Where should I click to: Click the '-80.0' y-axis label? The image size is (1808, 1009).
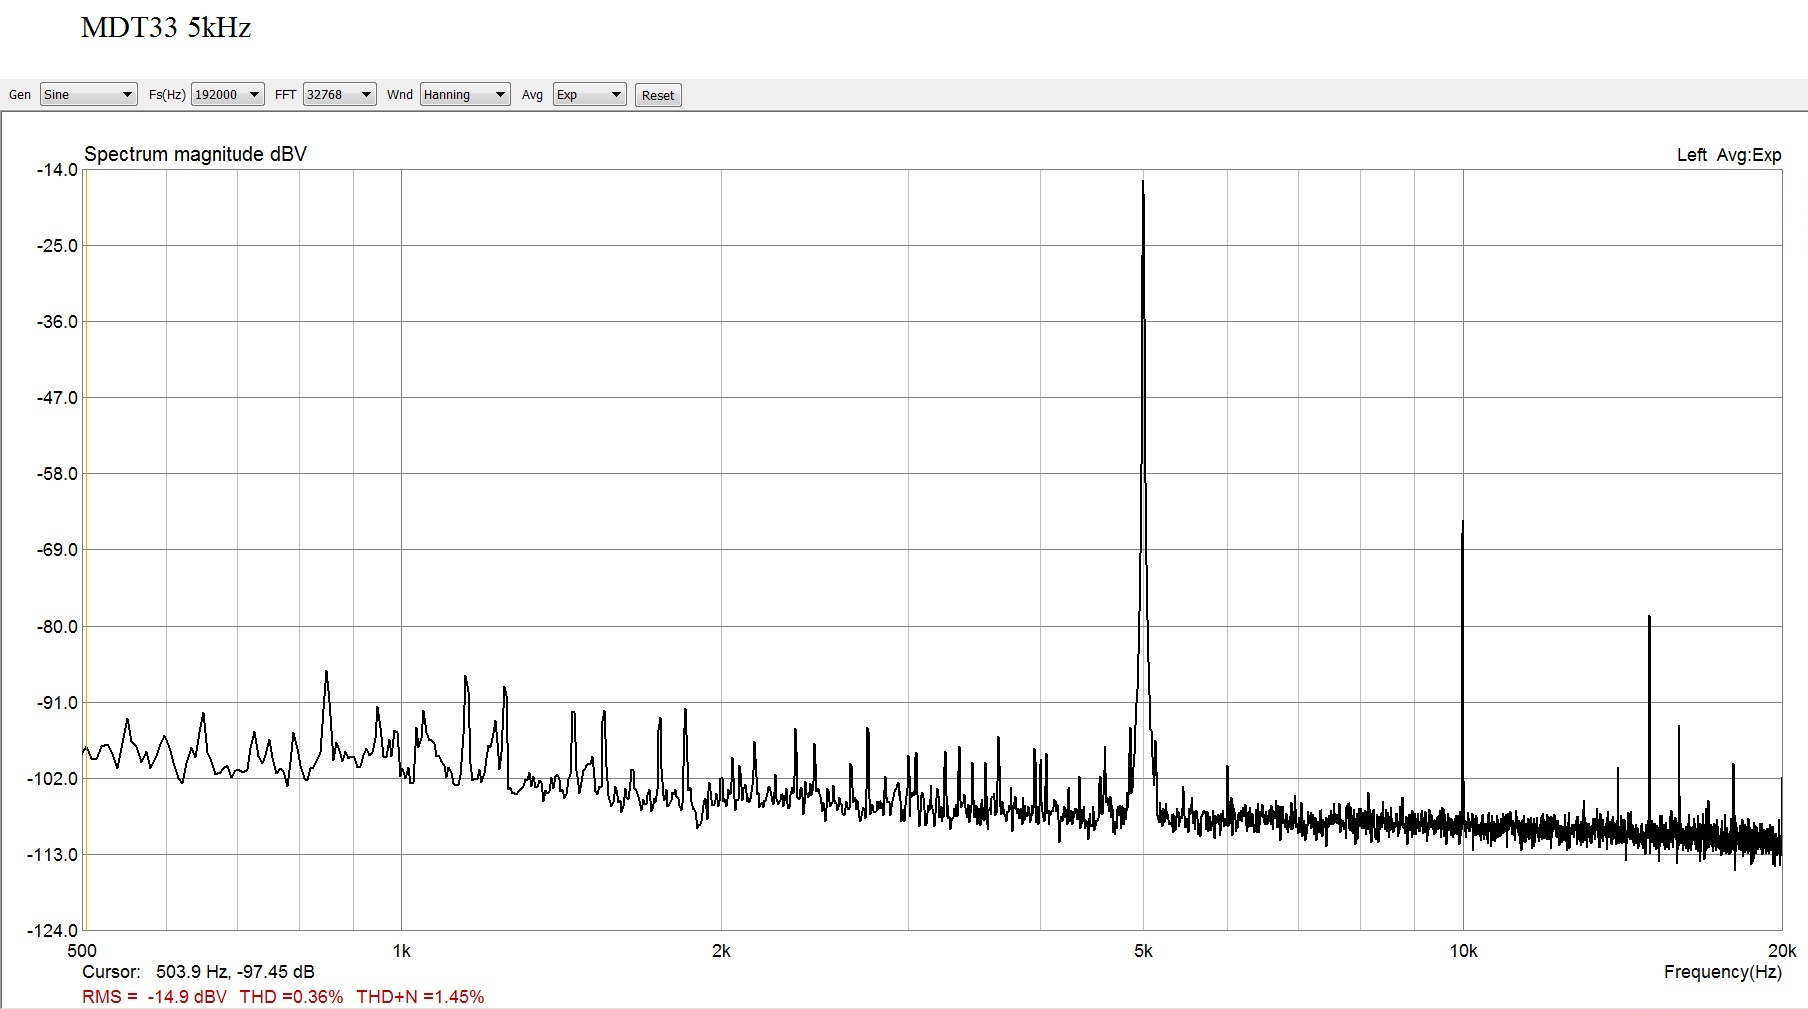coord(57,627)
